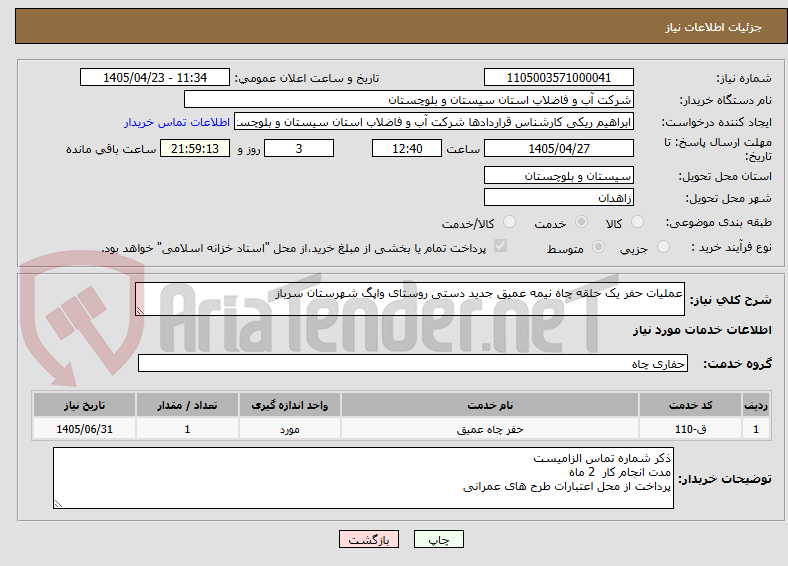Select the خدمت radio button
Image resolution: width=788 pixels, height=566 pixels.
[x=581, y=222]
